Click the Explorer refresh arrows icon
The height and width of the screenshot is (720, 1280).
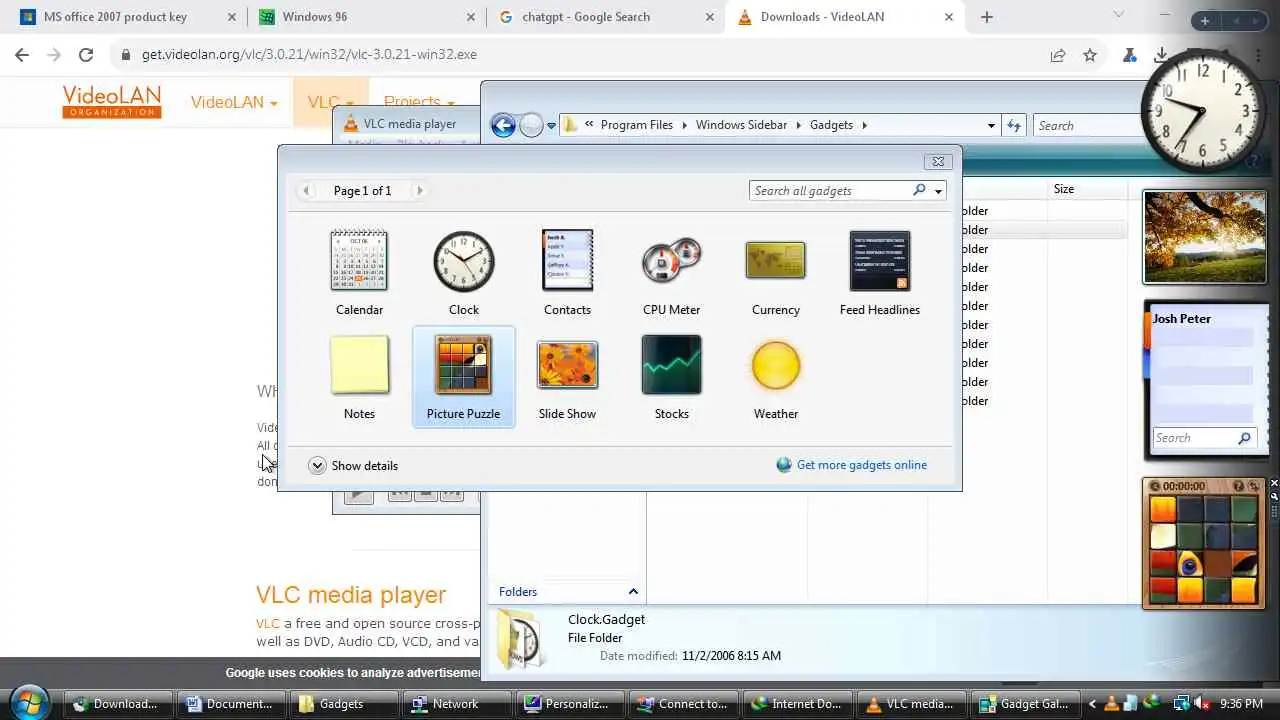click(1014, 125)
